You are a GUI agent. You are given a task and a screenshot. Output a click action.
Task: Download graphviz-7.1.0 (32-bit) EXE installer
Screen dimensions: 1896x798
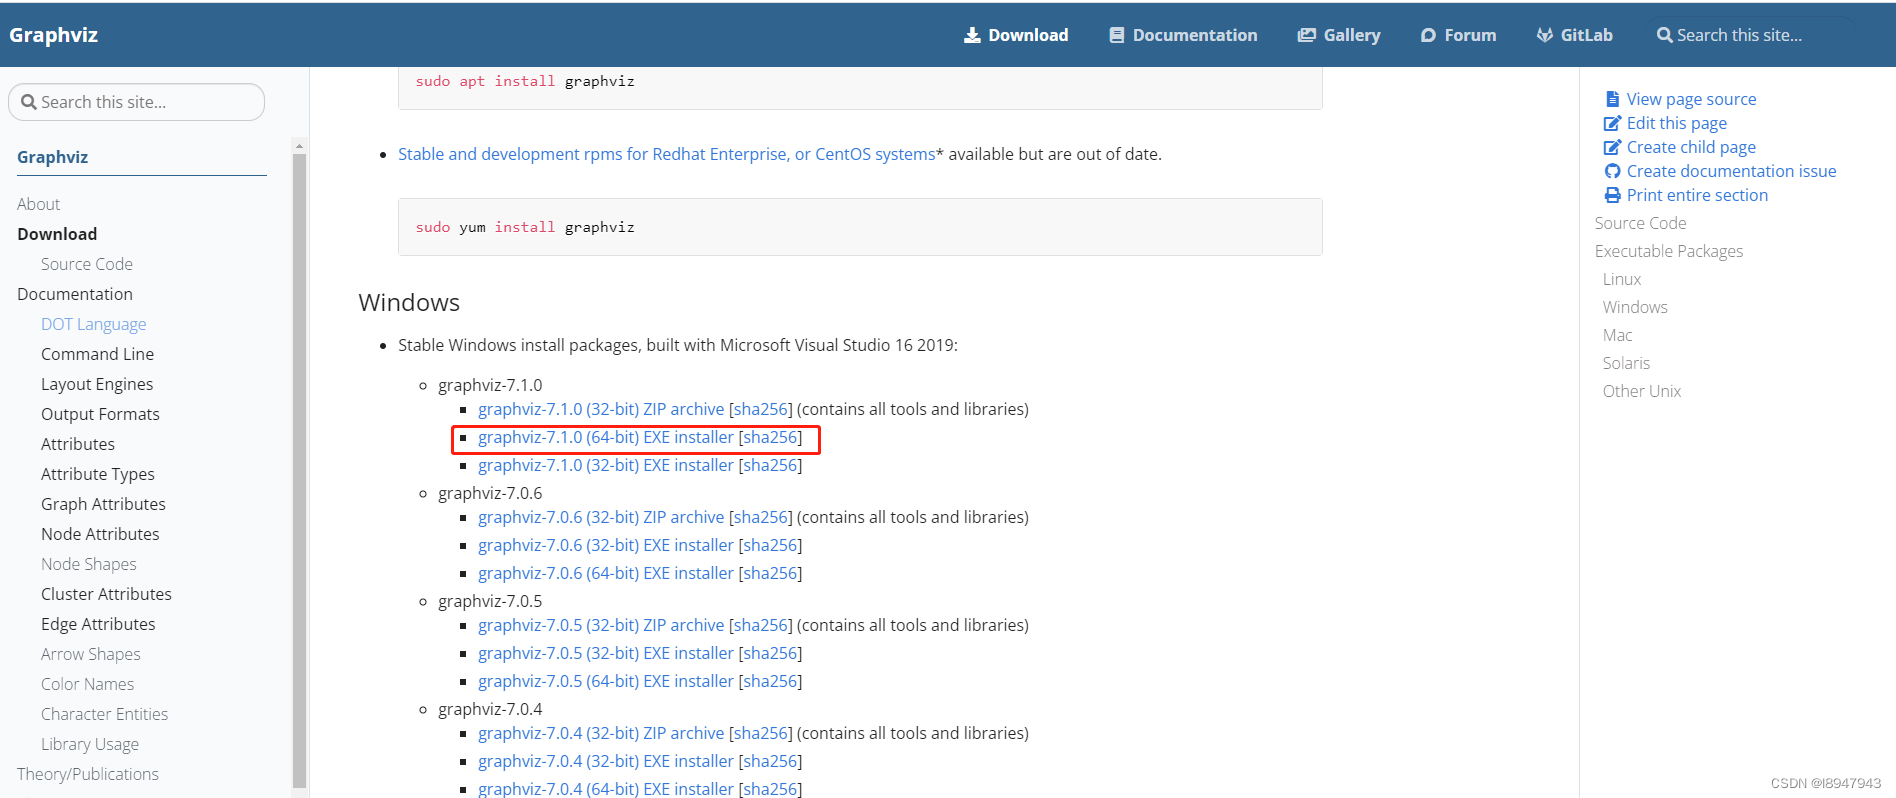click(606, 465)
